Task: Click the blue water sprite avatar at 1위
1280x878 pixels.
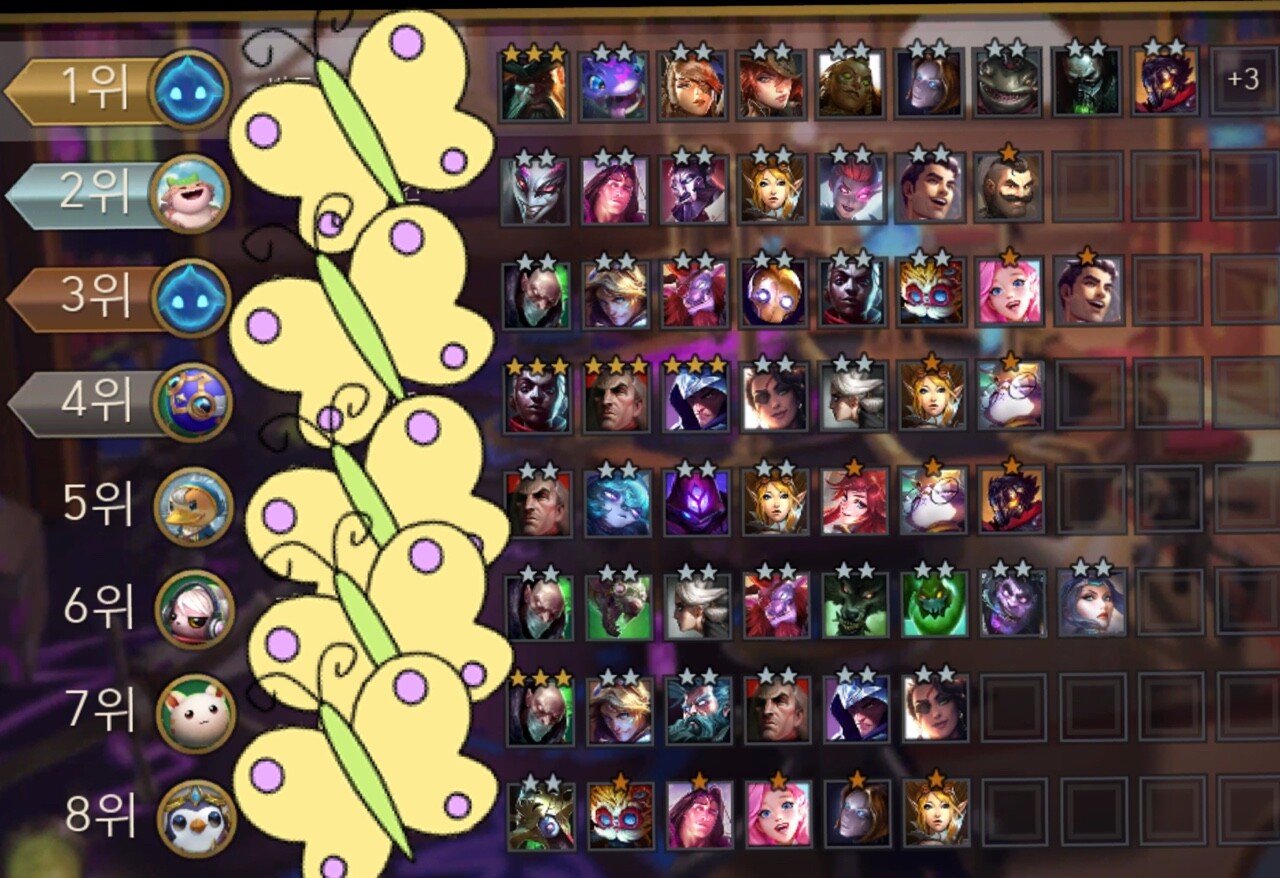Action: 190,90
